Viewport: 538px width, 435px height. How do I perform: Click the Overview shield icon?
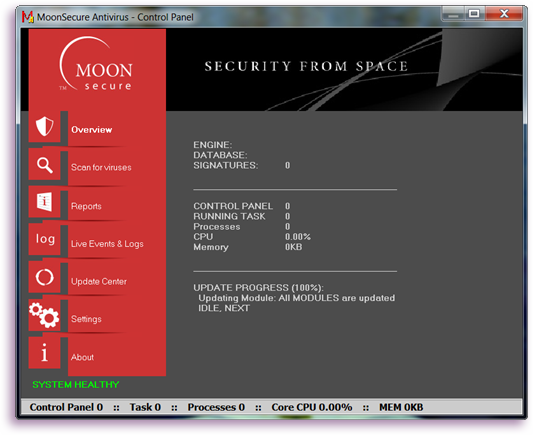pos(45,127)
